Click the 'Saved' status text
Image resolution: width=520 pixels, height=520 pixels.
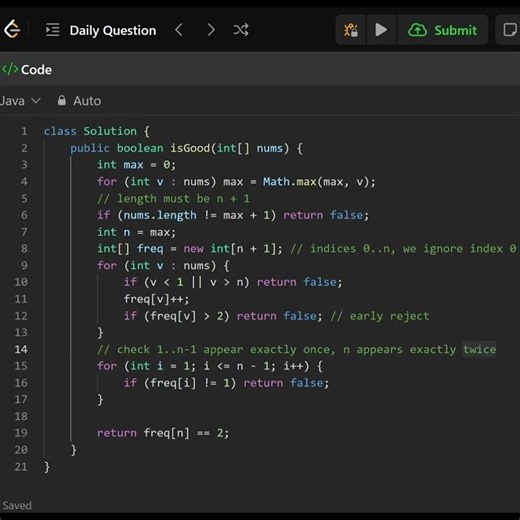pos(17,506)
